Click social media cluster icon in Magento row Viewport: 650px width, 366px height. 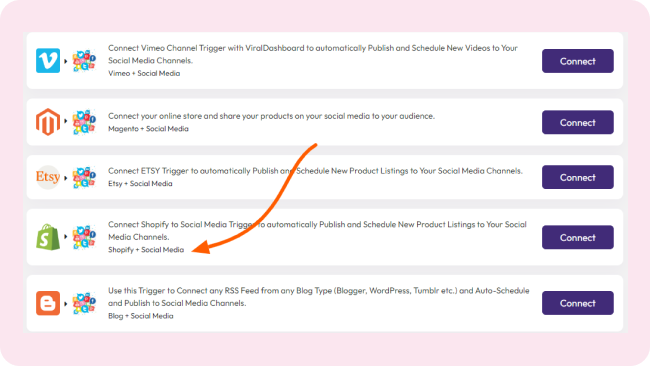(x=84, y=122)
